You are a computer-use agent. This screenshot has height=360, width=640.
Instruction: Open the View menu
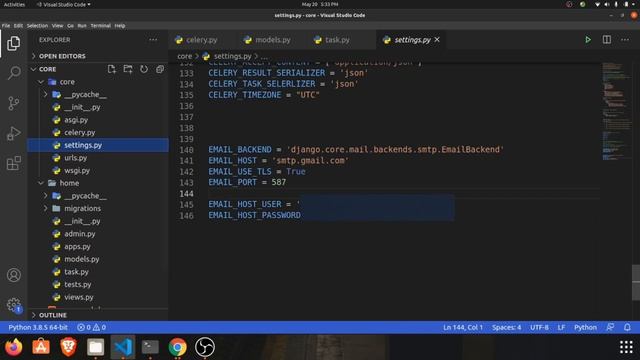[x=58, y=25]
